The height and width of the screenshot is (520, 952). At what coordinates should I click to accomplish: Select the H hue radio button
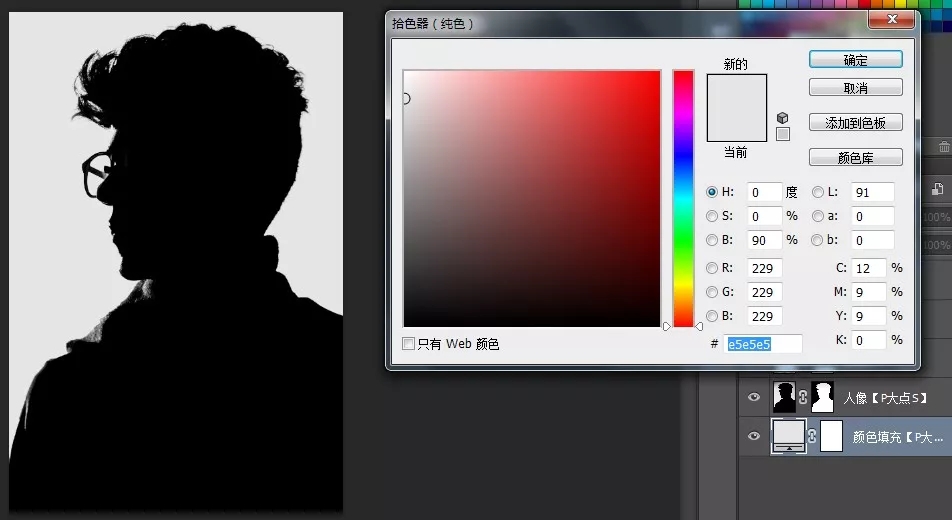click(712, 192)
